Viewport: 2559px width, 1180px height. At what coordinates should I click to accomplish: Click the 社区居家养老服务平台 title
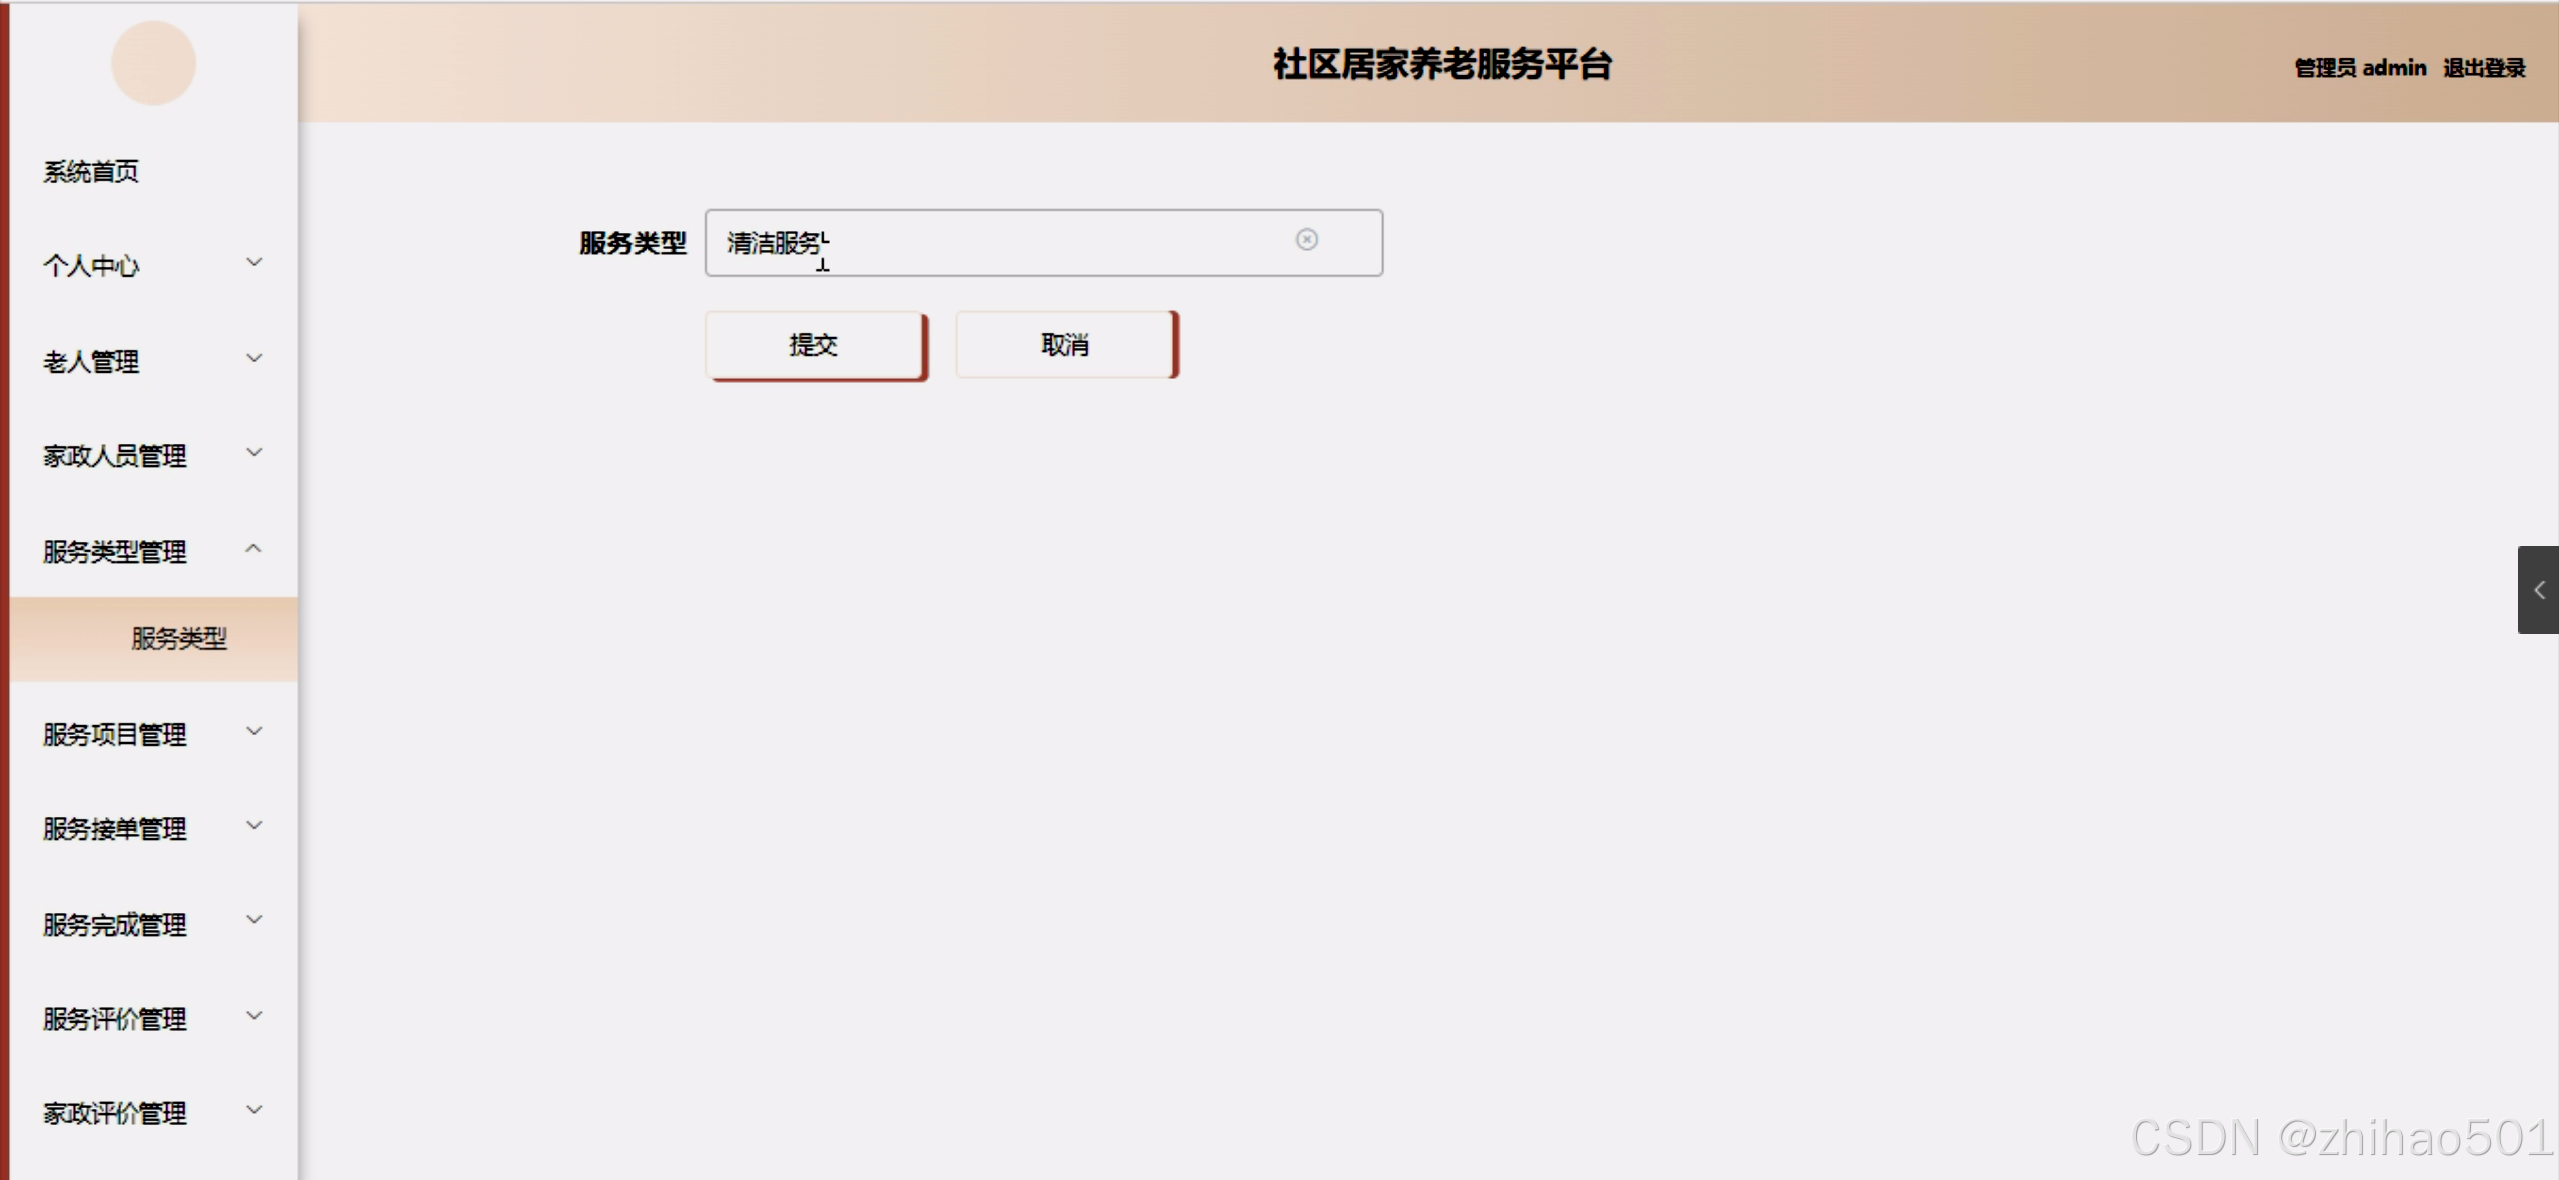click(x=1442, y=65)
